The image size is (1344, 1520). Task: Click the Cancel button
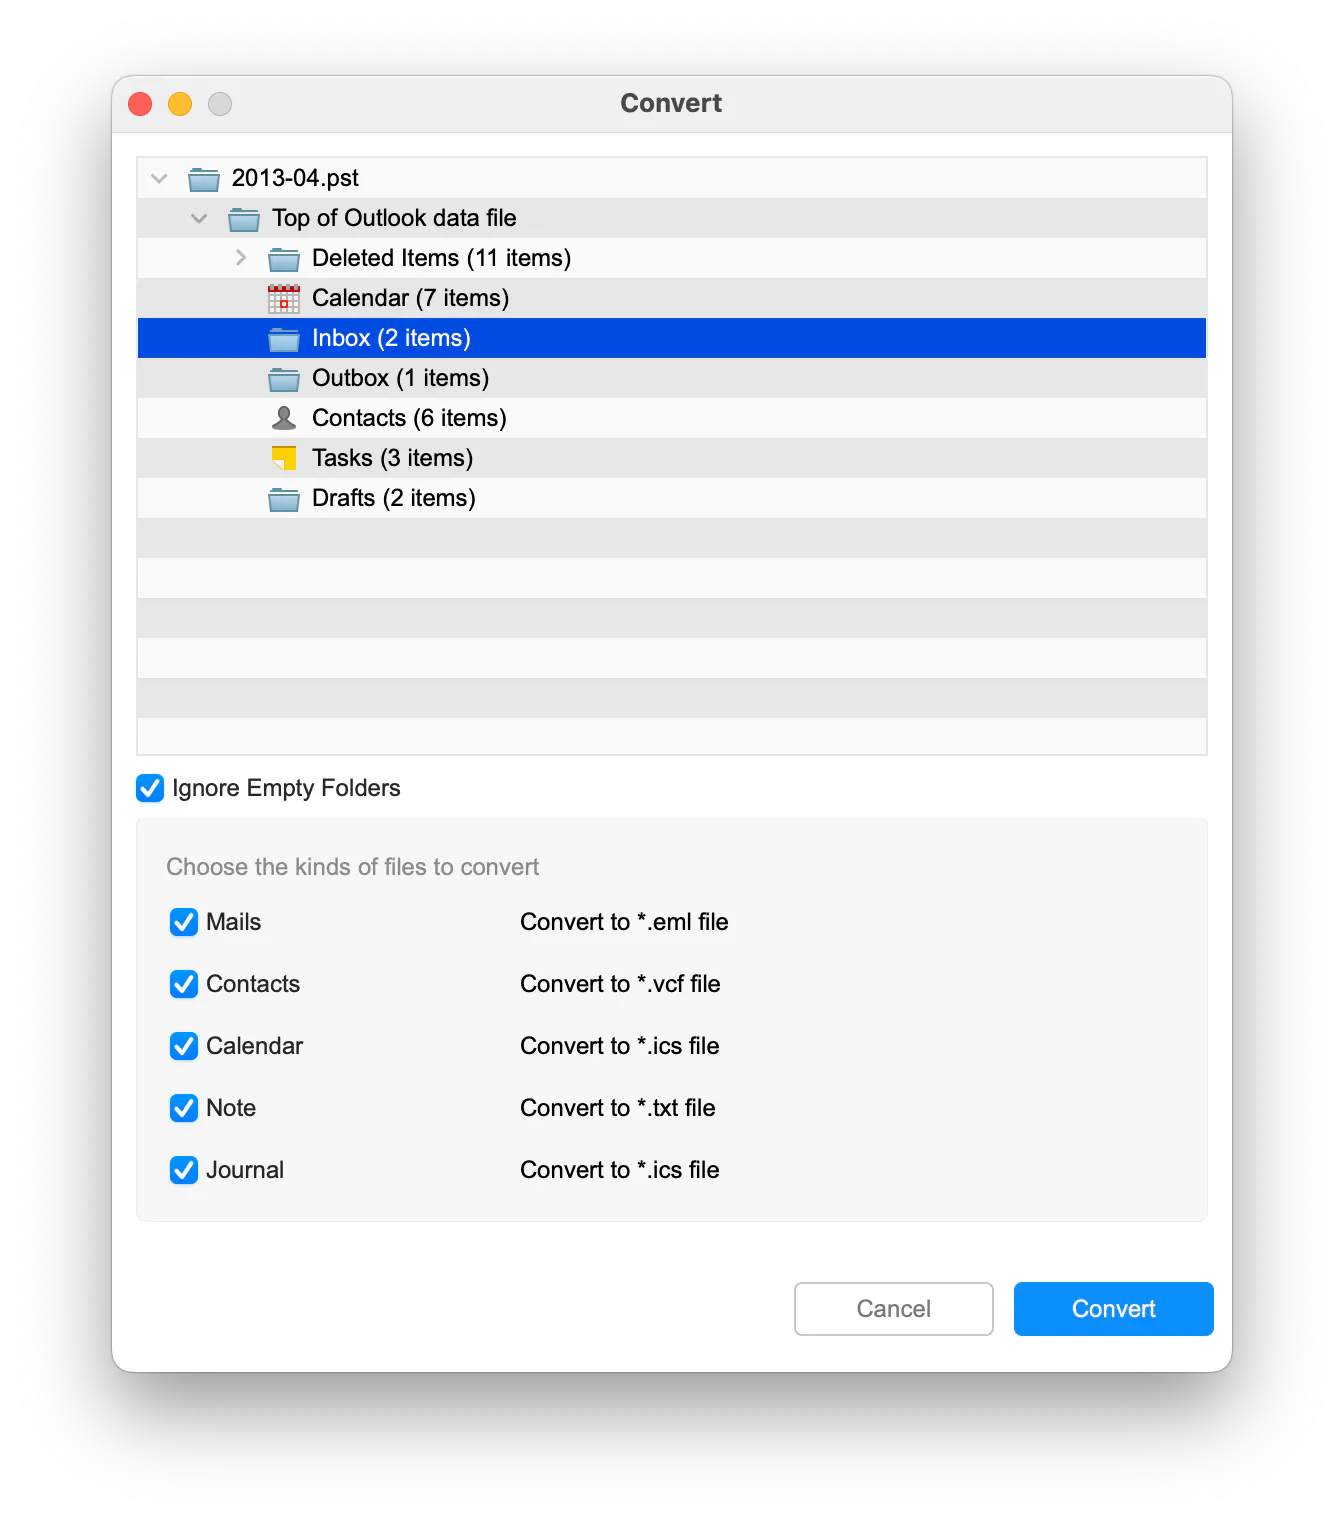pos(894,1309)
